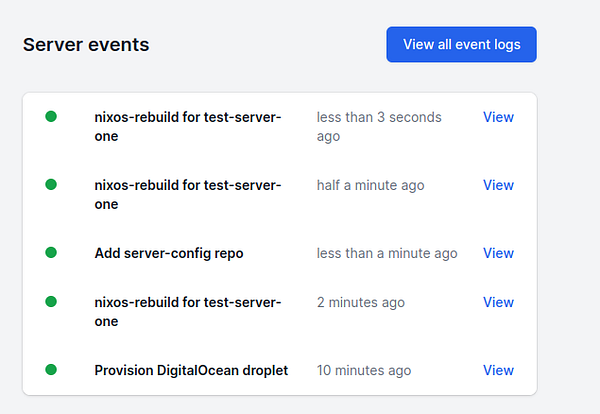Click green dot of half-a-minute-old nixos-rebuild event

point(51,185)
